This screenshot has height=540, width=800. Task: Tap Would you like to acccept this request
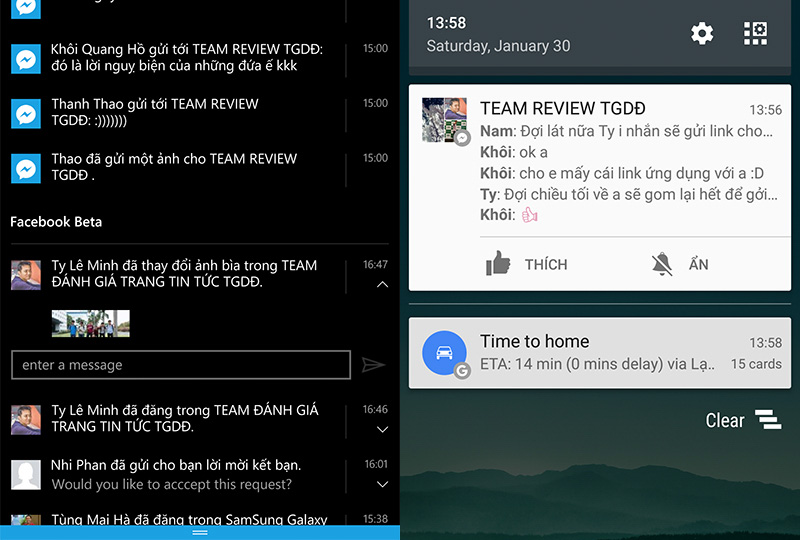tap(172, 484)
